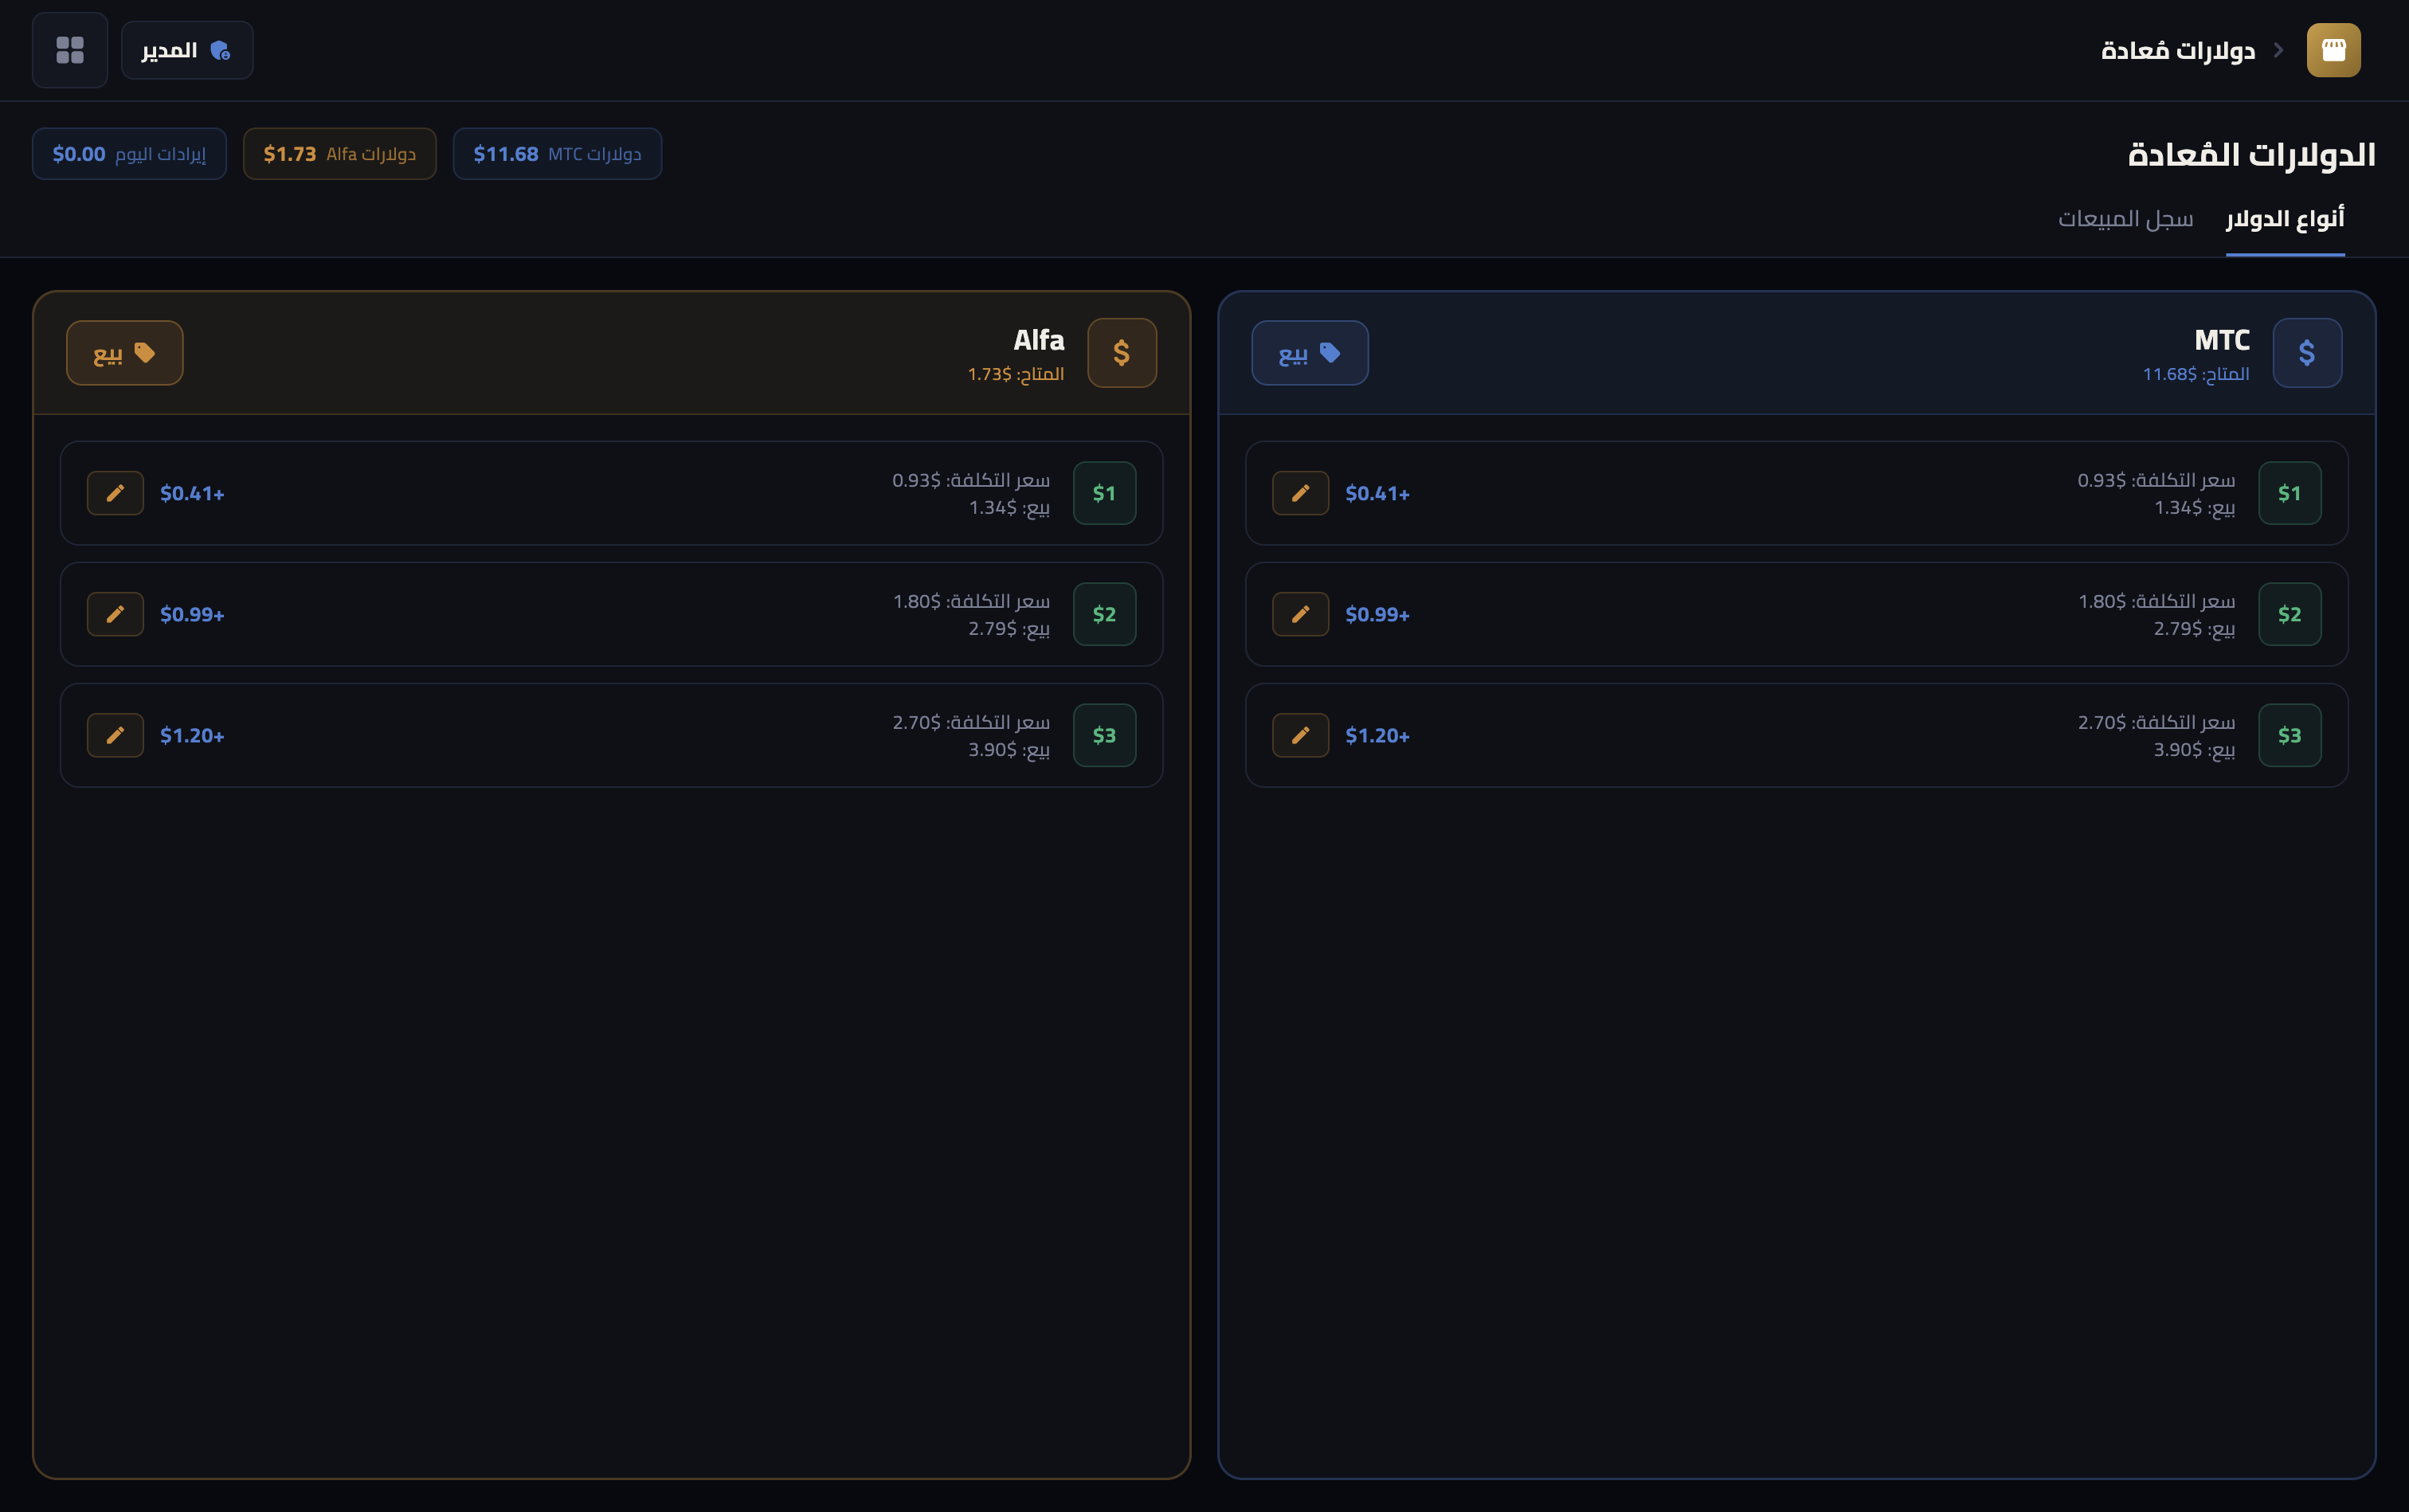Click the Alfa orange dollar sign icon
Viewport: 2409px width, 1512px height.
[1121, 353]
